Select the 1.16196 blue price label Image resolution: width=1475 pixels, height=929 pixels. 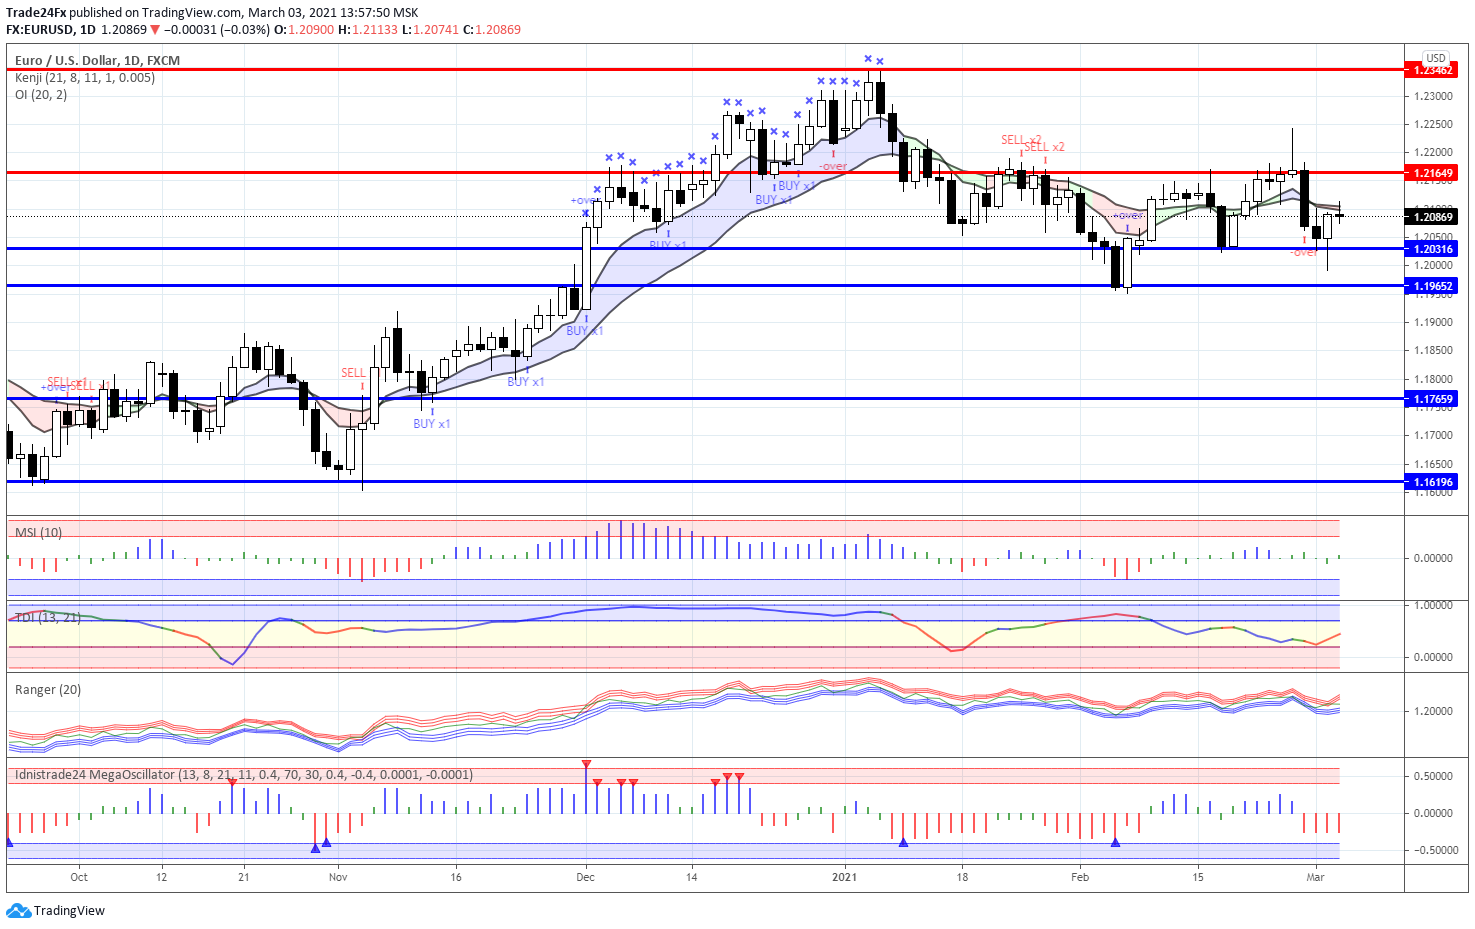[1431, 482]
